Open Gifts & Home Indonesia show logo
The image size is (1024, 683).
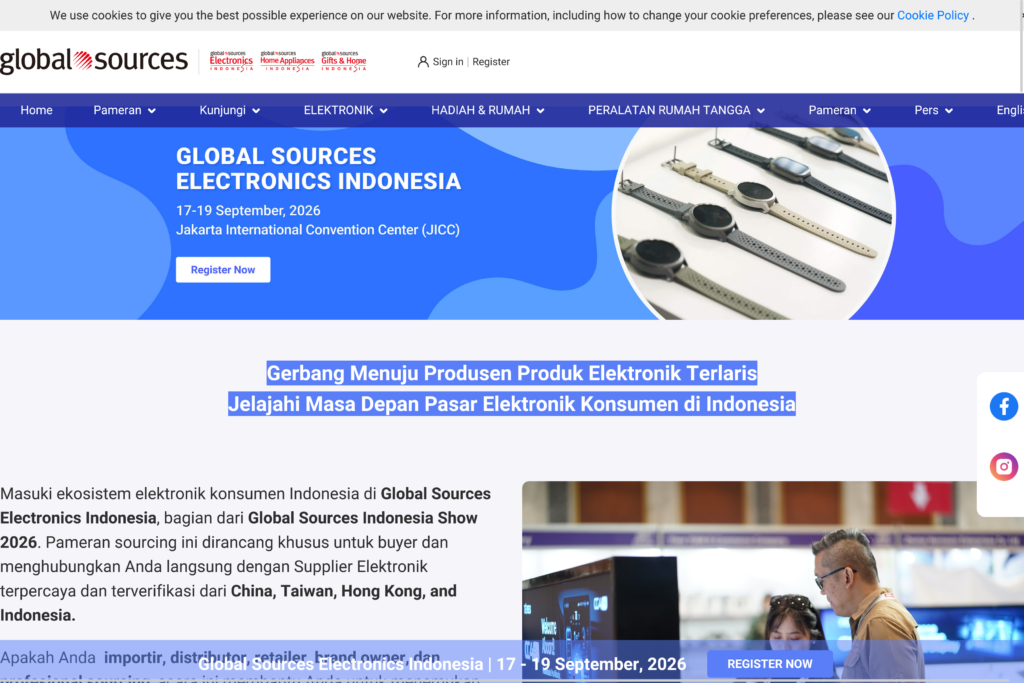click(343, 61)
